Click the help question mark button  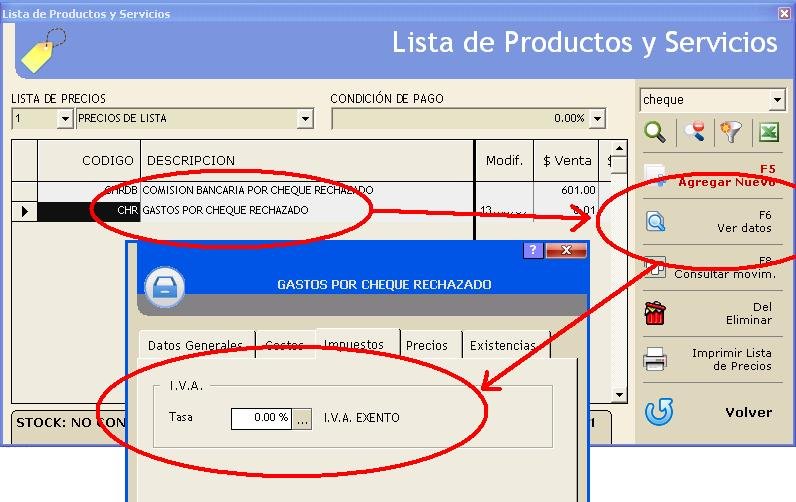[533, 250]
